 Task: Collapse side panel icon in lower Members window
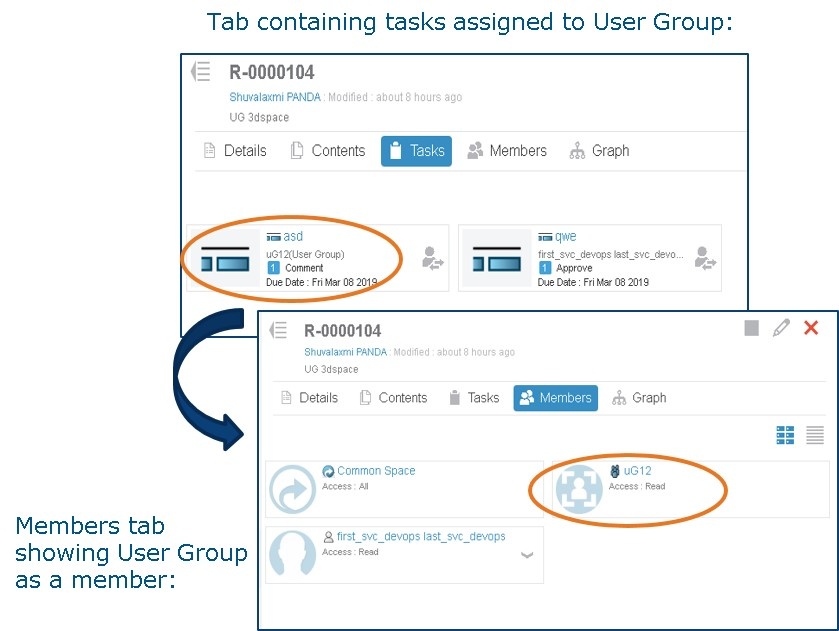[278, 330]
